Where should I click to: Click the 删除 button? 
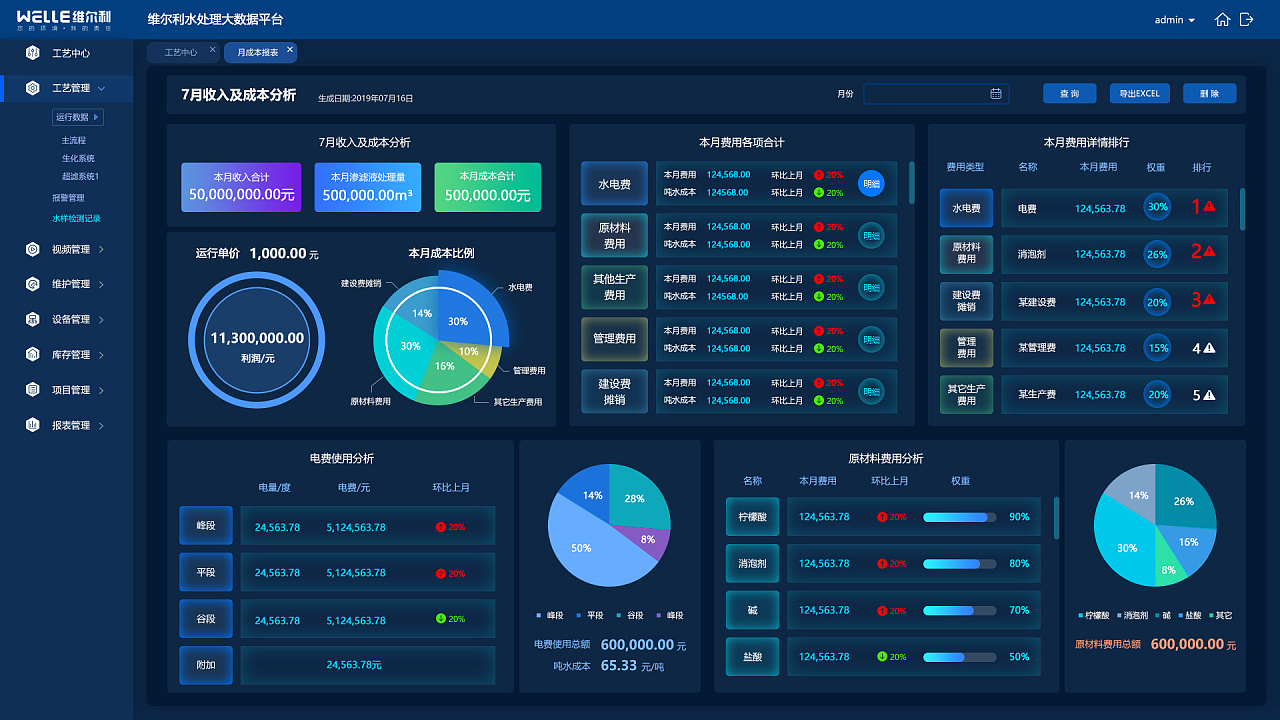coord(1209,93)
